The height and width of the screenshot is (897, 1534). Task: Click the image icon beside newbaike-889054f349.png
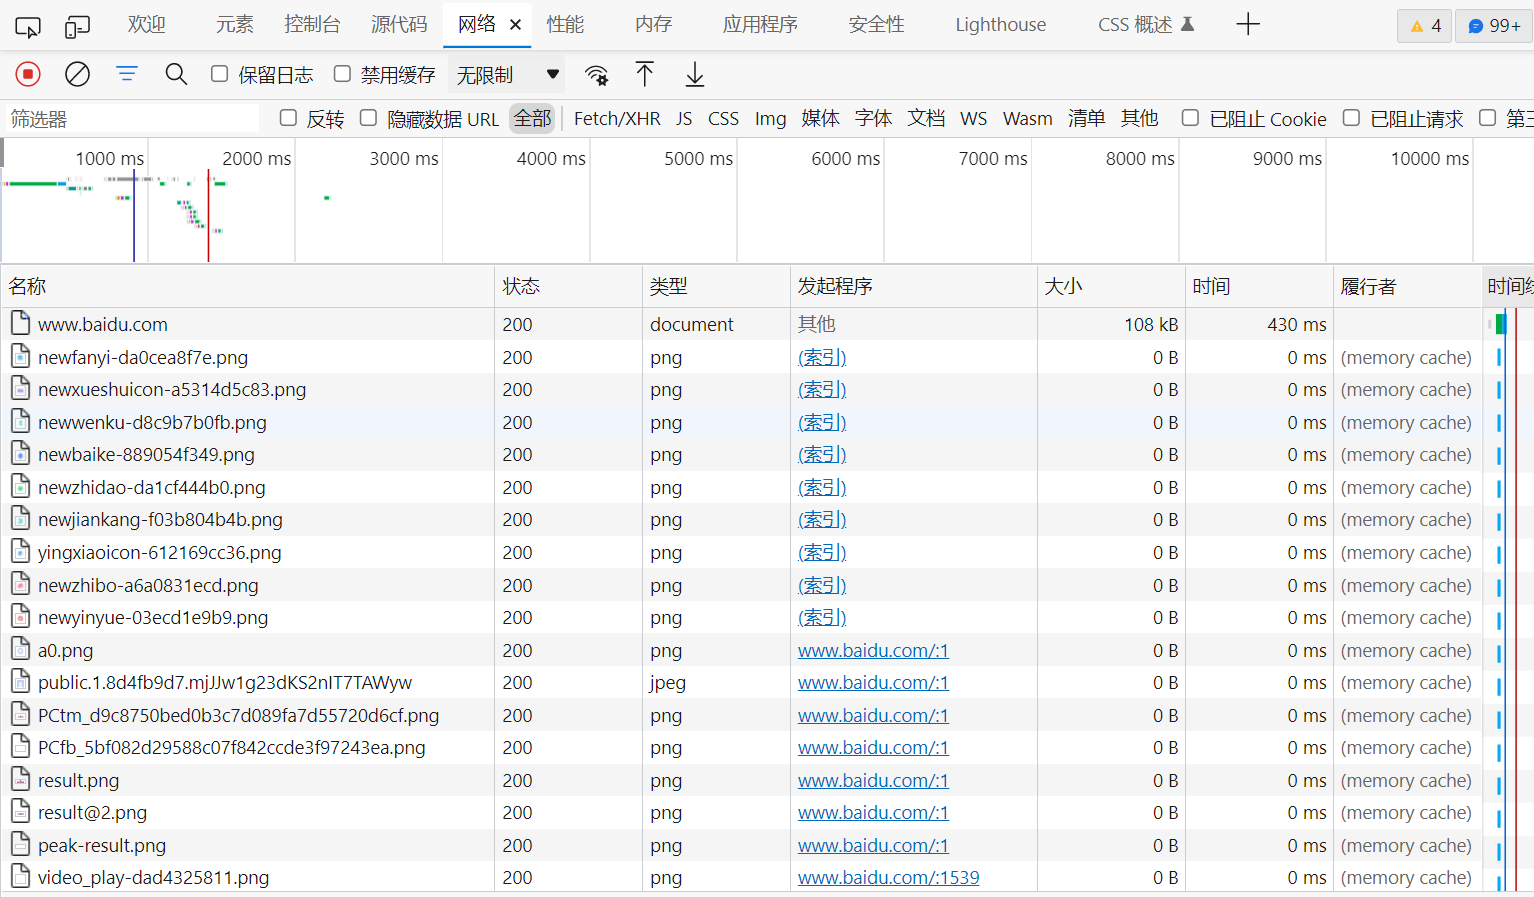point(20,453)
